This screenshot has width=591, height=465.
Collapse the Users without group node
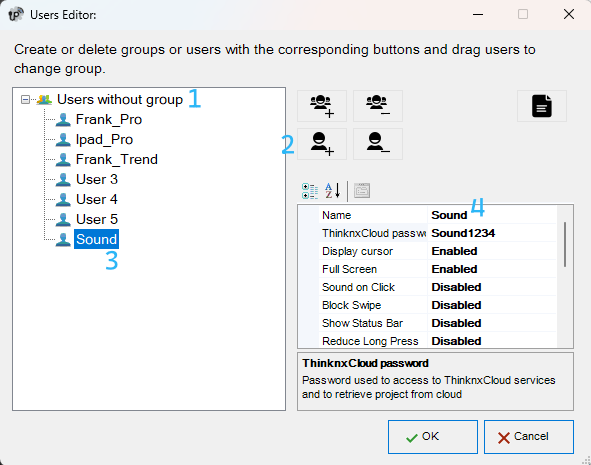(25, 99)
